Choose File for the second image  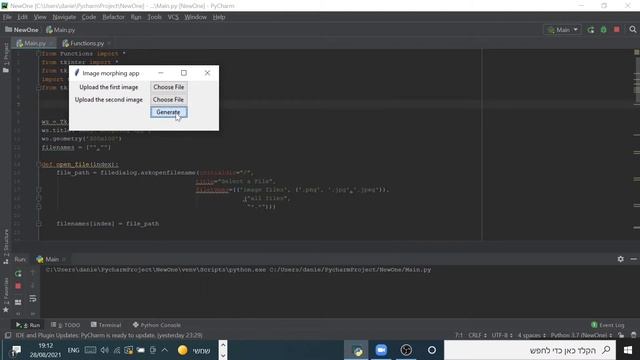(169, 100)
